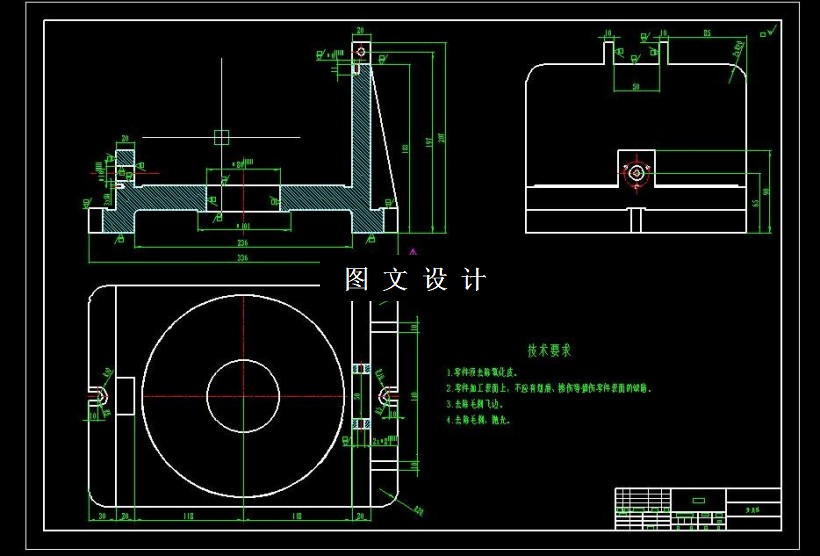Click the surface finish symbol at top-right corner
820x556 pixels.
pyautogui.click(x=768, y=31)
